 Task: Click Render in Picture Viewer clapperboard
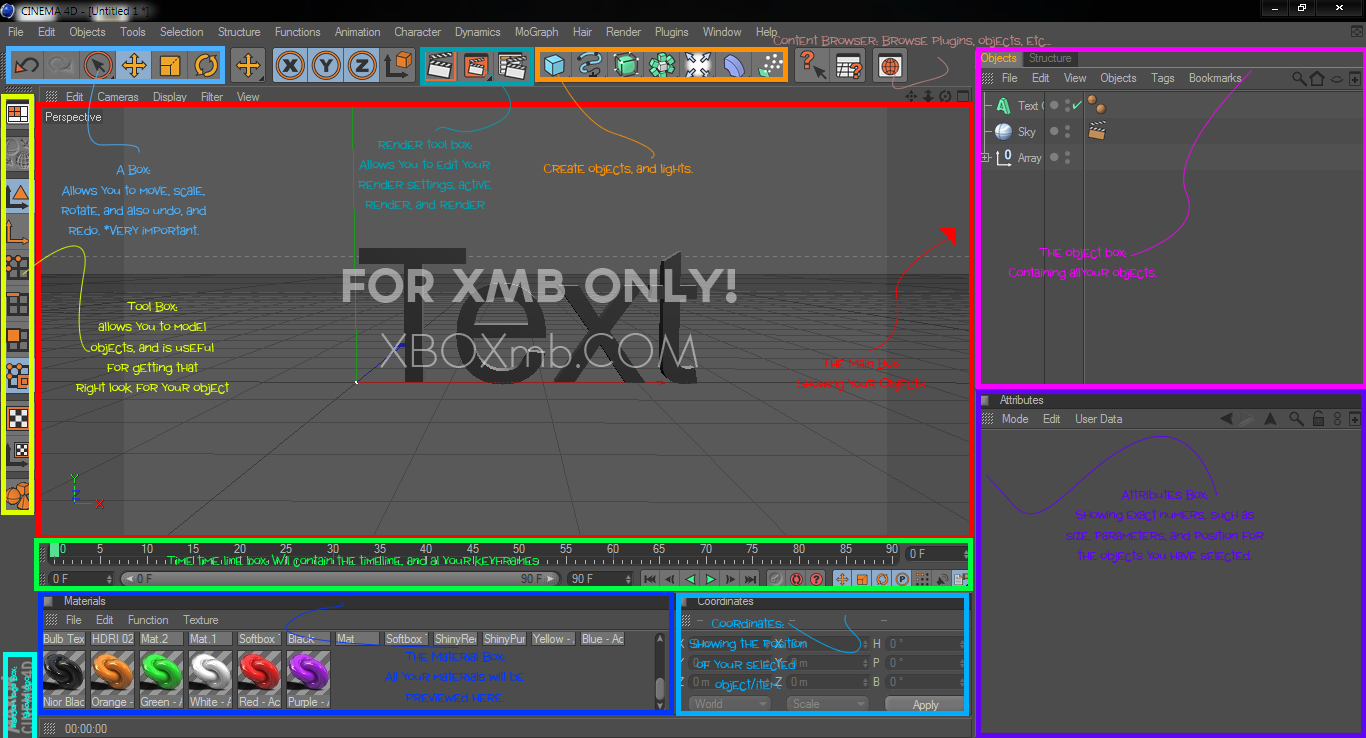click(x=477, y=66)
